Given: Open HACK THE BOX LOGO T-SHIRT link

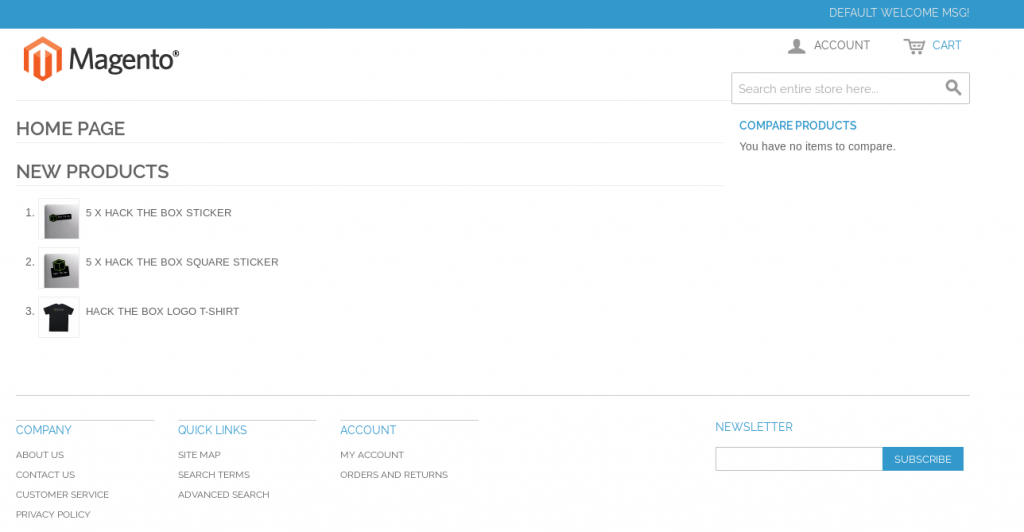Looking at the screenshot, I should click(x=163, y=311).
